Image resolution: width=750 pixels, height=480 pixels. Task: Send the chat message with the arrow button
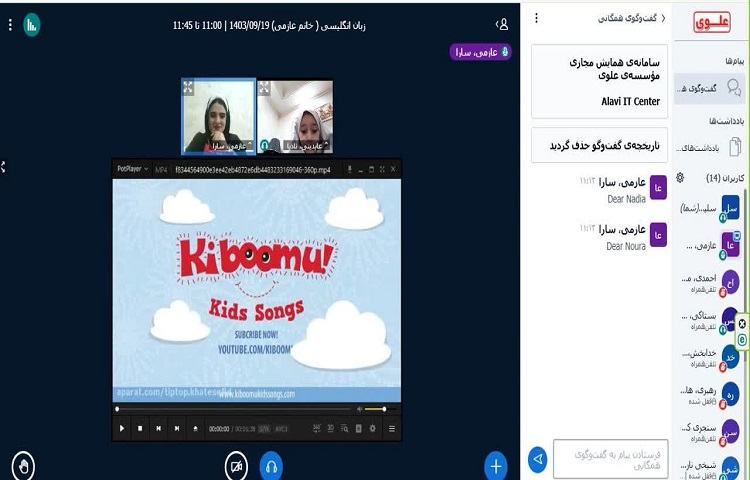(x=538, y=459)
